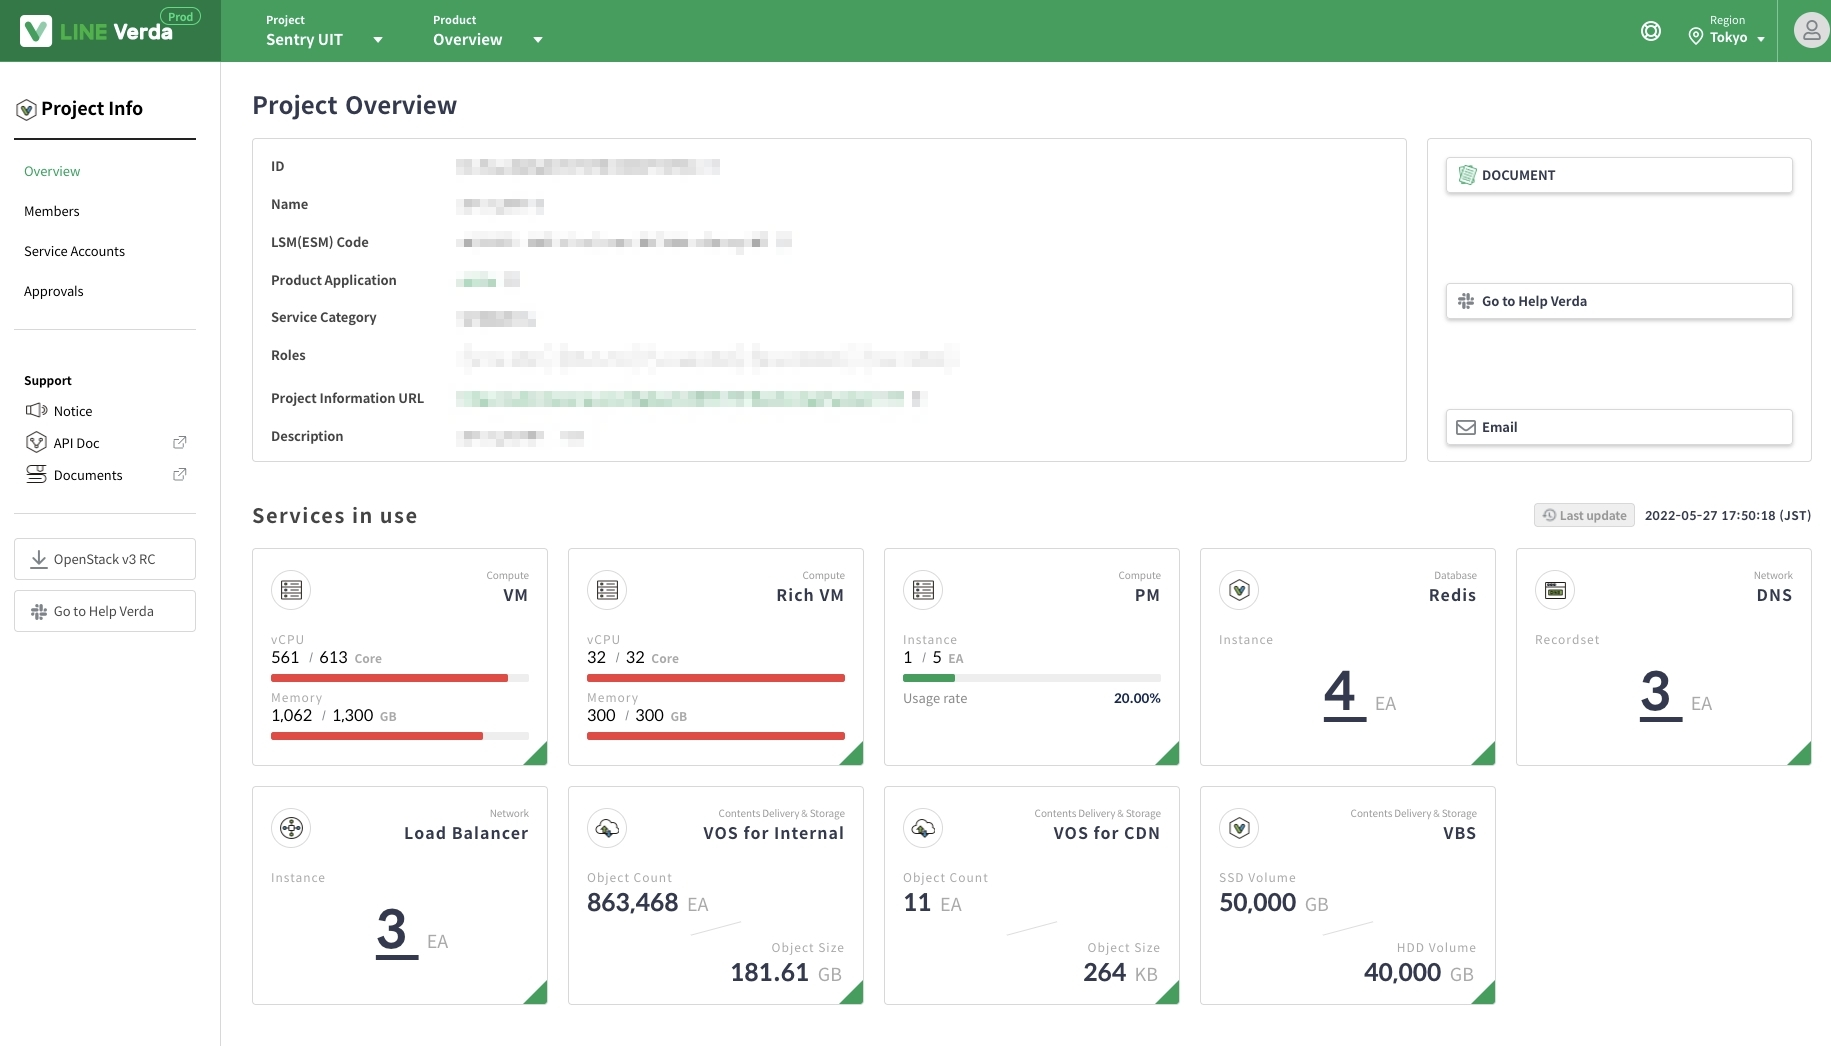The image size is (1831, 1046).
Task: Click the 40,000 GB HDD Volume value
Action: 1419,972
